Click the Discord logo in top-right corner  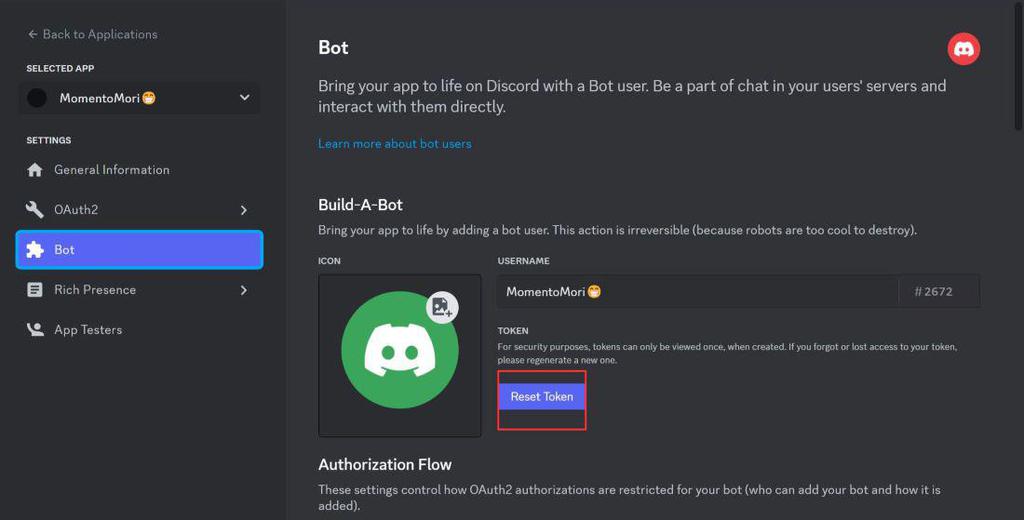tap(963, 49)
